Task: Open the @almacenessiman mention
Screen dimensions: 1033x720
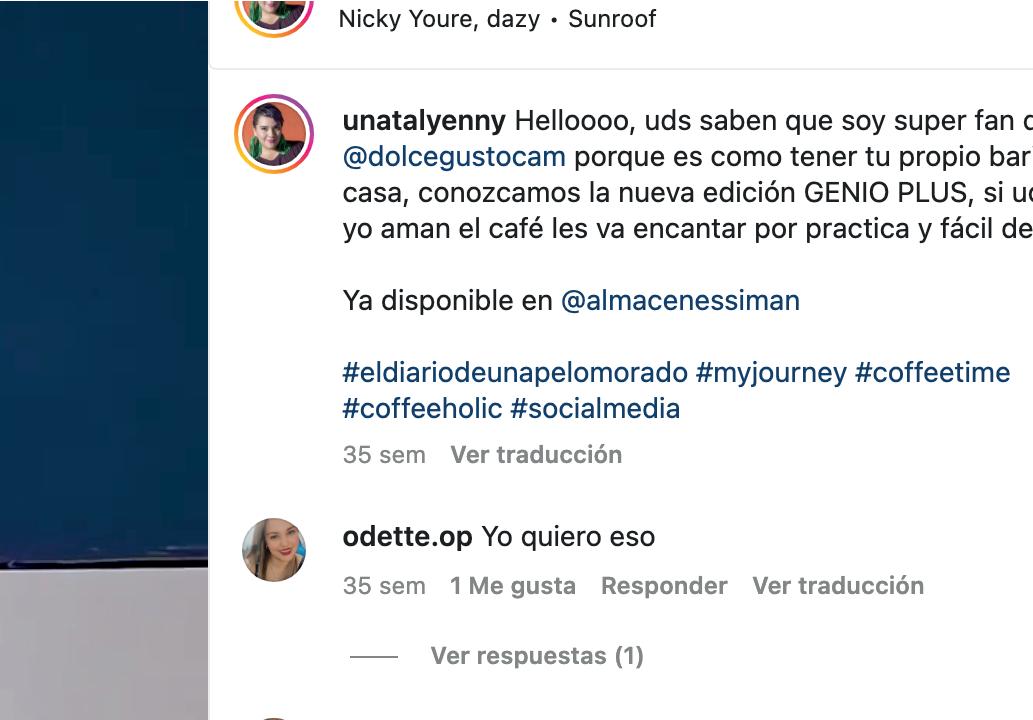Action: [680, 301]
